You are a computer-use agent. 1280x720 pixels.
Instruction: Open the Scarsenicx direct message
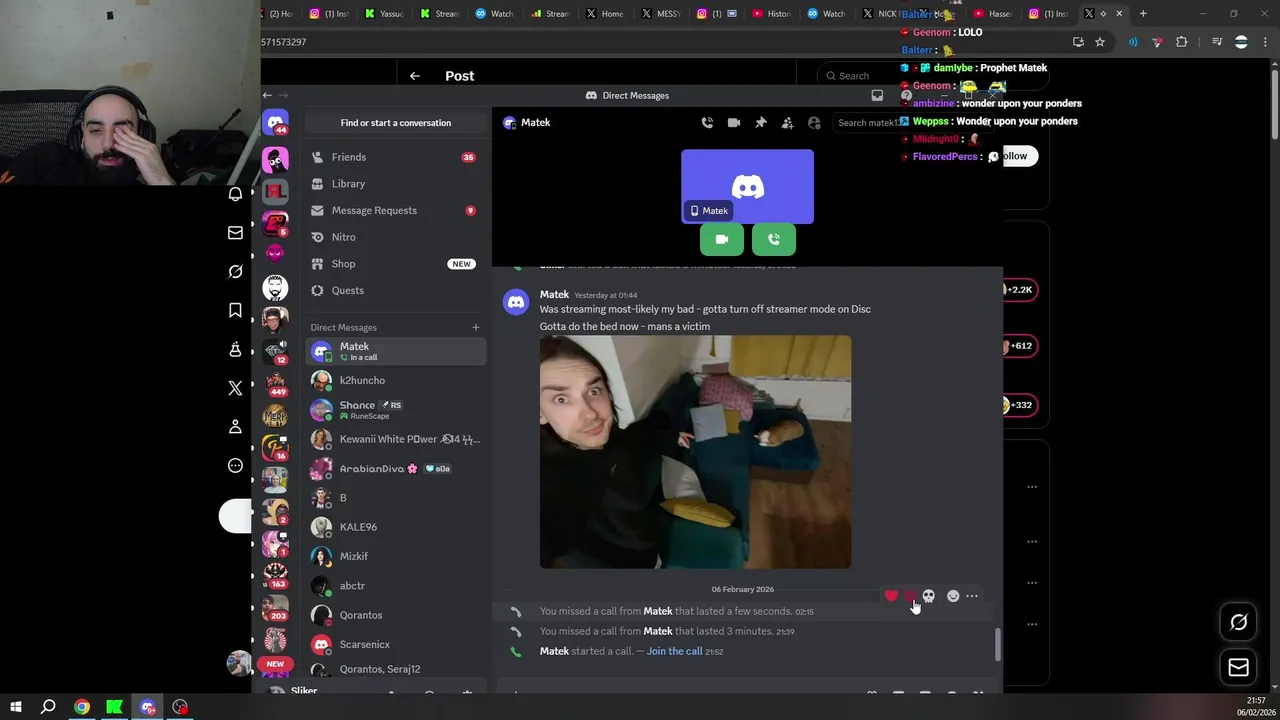coord(395,644)
